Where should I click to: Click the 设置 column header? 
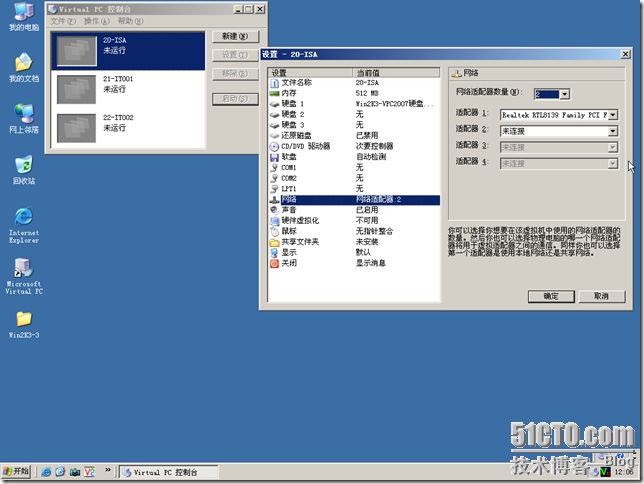coord(310,73)
